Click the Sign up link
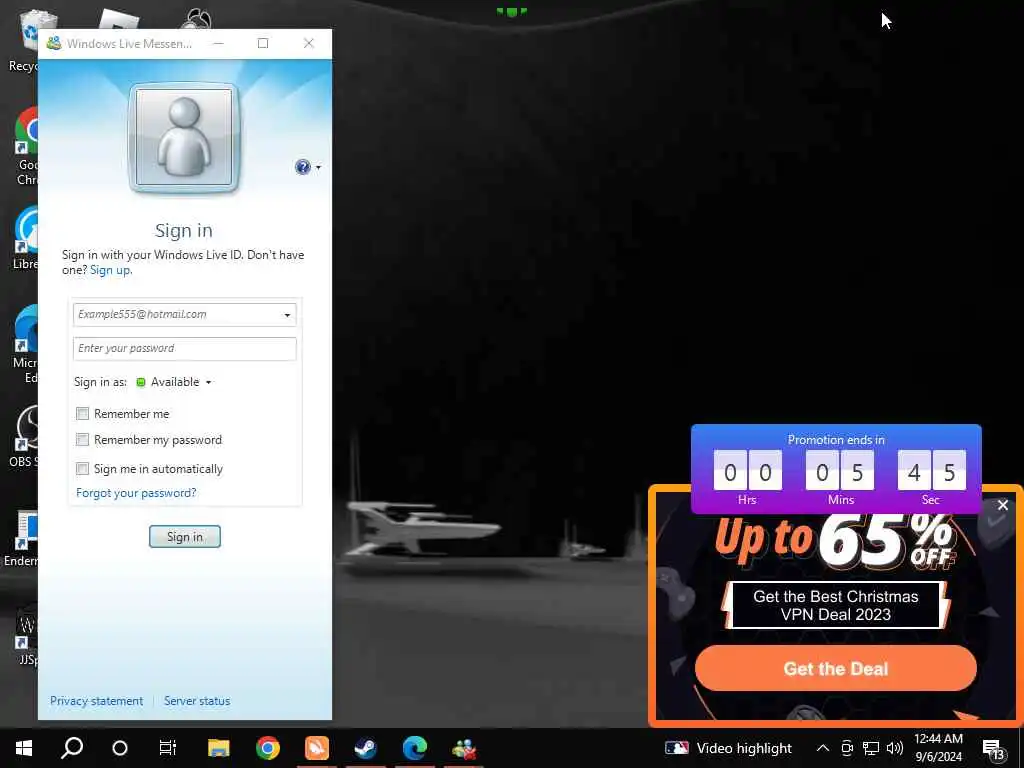 coord(110,270)
